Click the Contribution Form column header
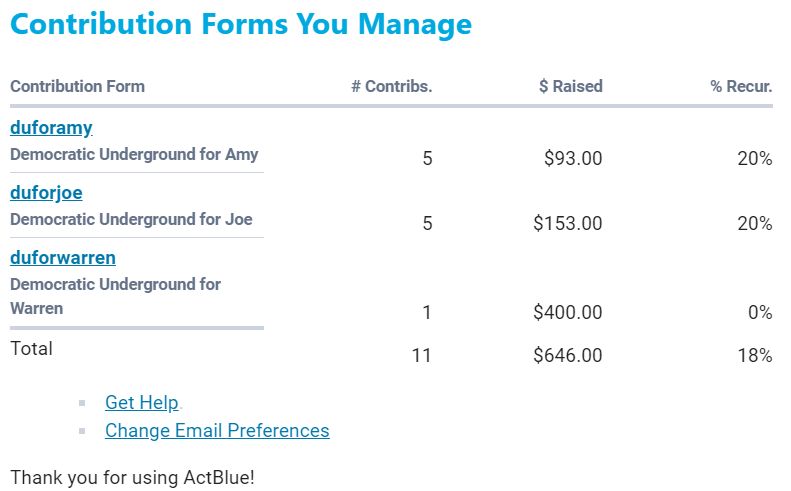 (x=77, y=86)
